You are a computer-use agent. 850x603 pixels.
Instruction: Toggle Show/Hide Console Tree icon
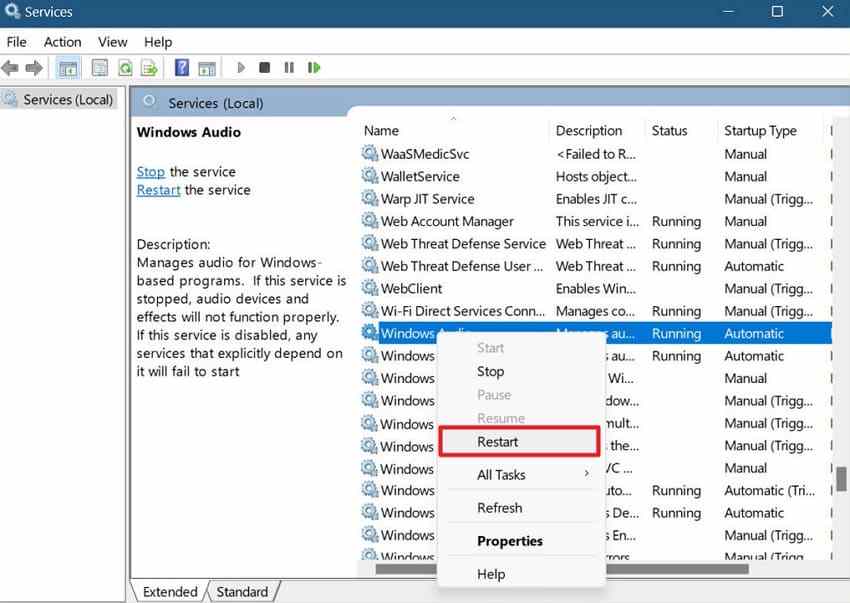pyautogui.click(x=68, y=68)
